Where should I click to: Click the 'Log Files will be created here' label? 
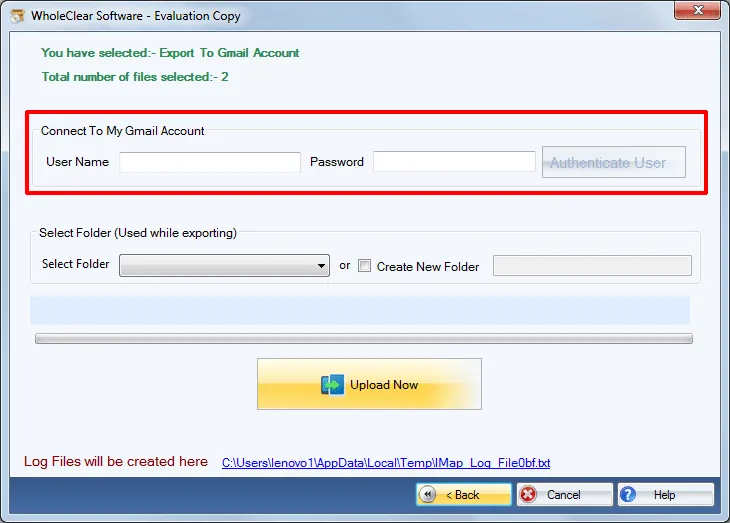tap(116, 462)
